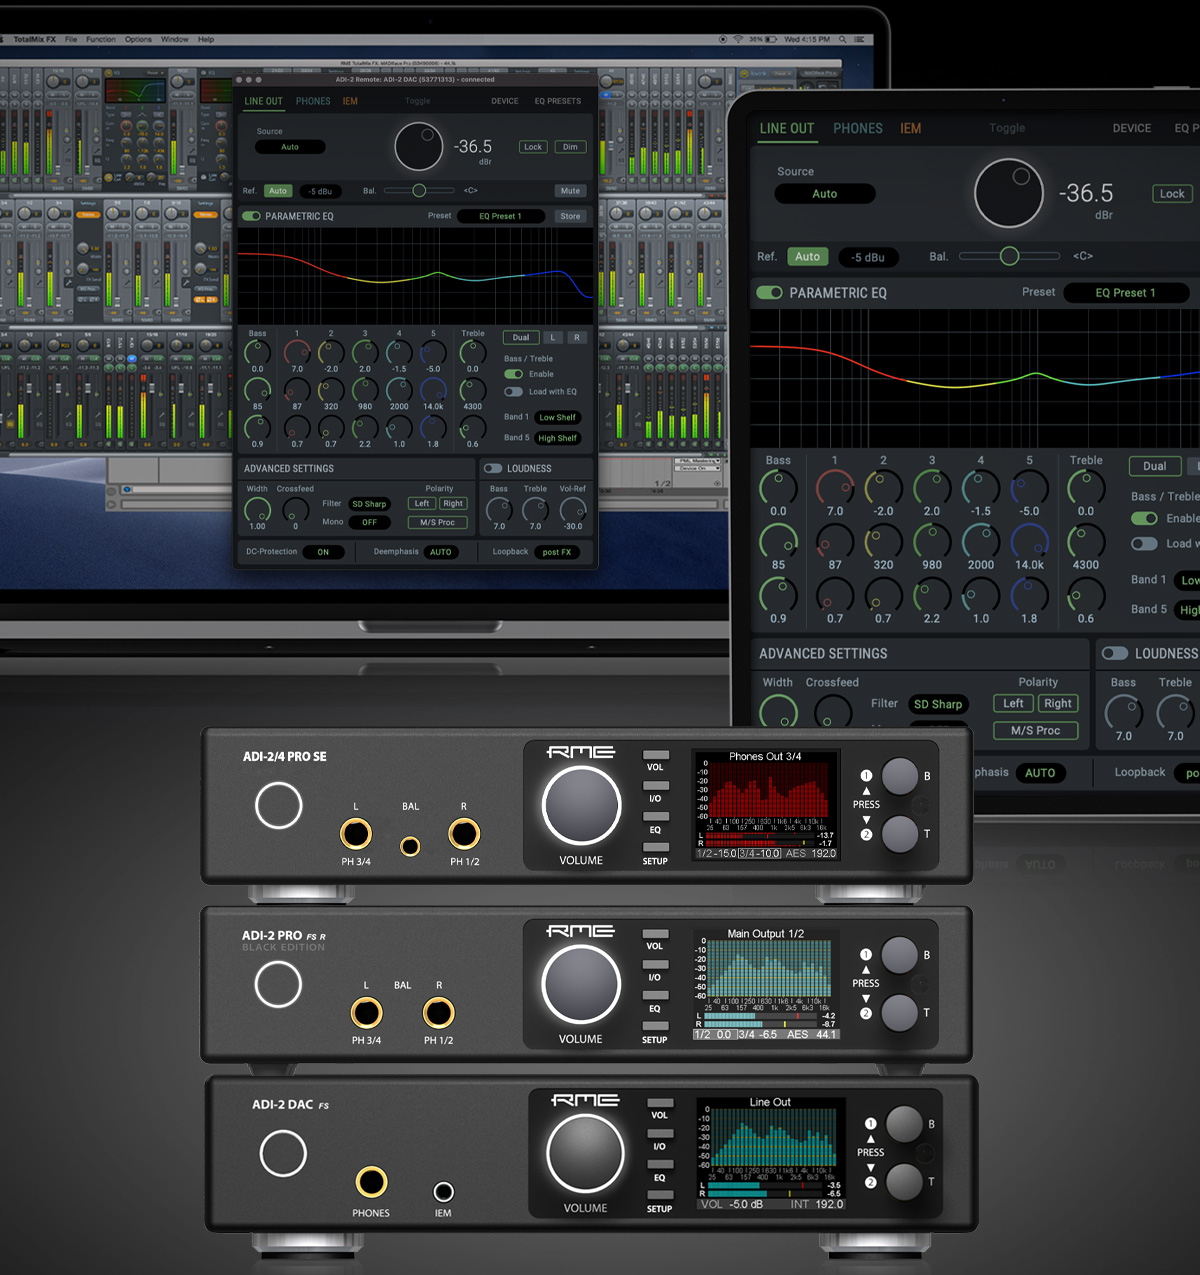
Task: Click the Dim button
Action: point(570,147)
